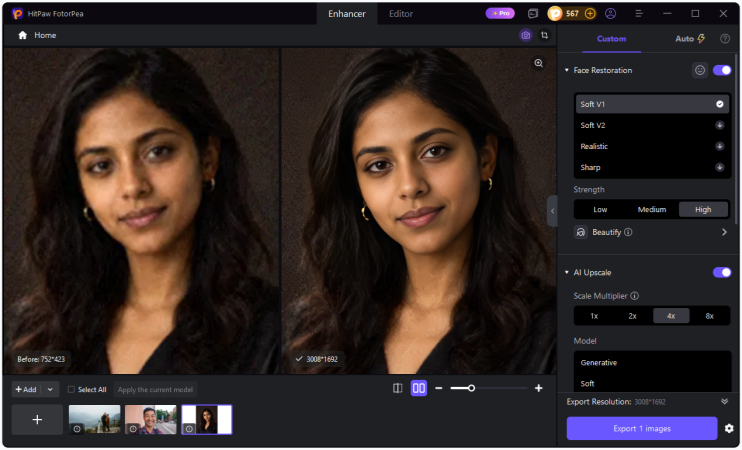Open the Custom tab

(611, 39)
